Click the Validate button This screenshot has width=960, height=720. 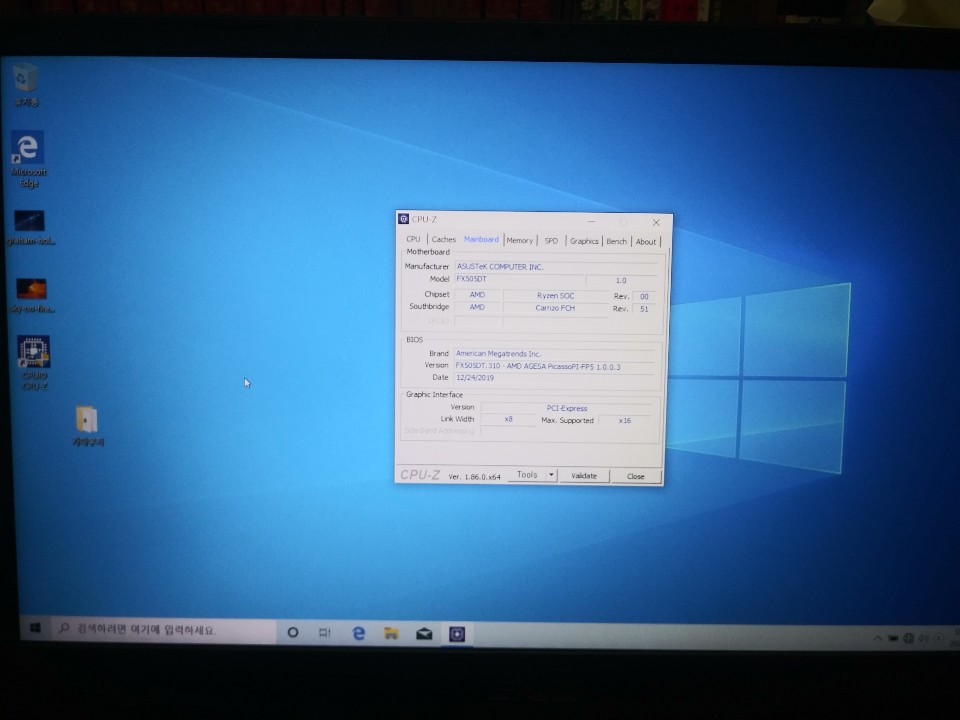(584, 476)
